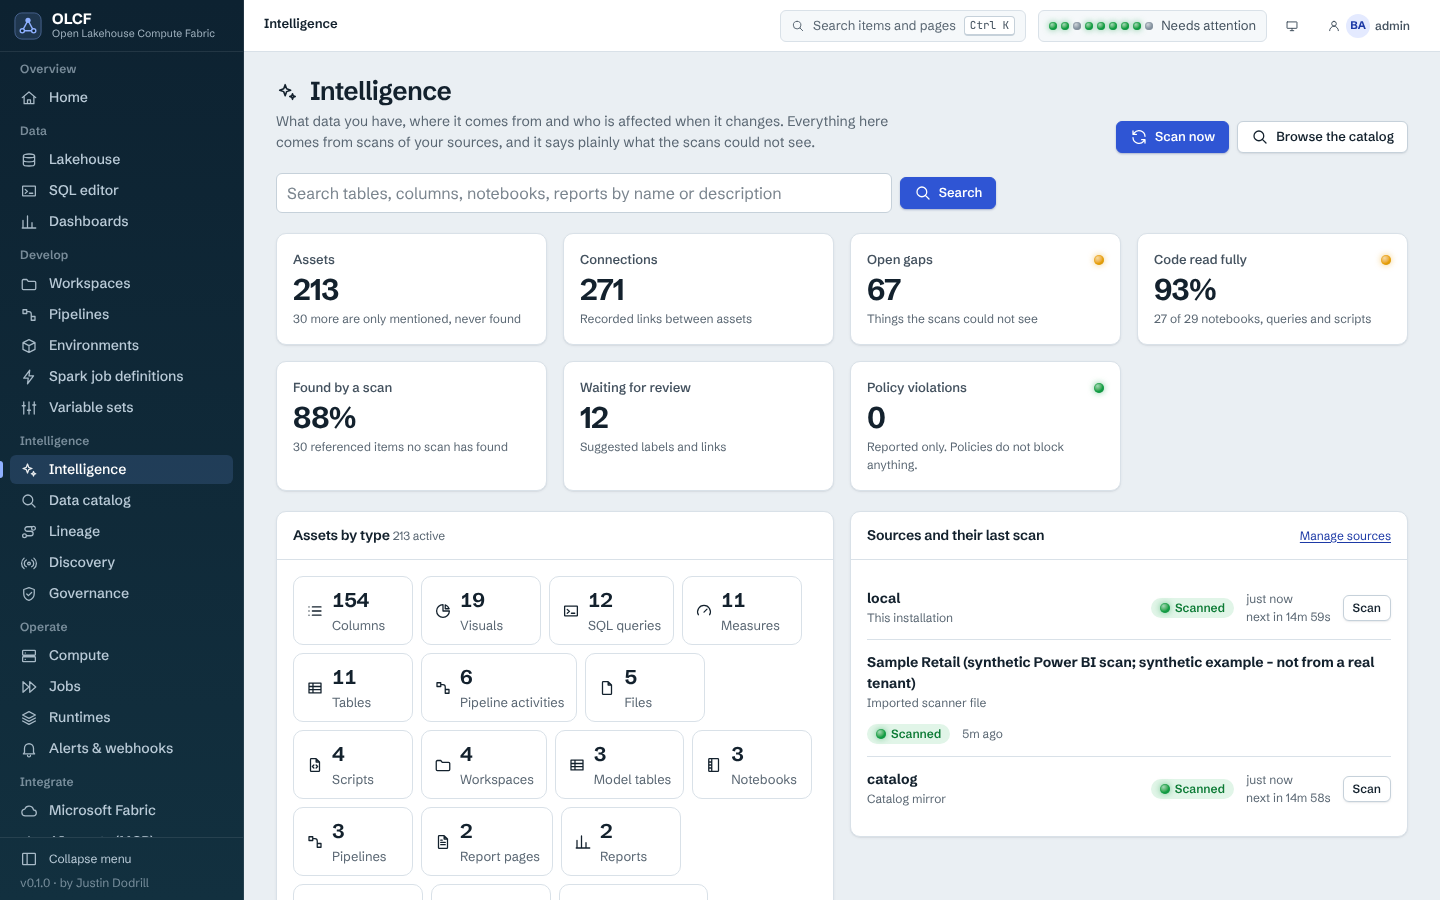Click the Jobs fast-forward icon

coord(29,686)
